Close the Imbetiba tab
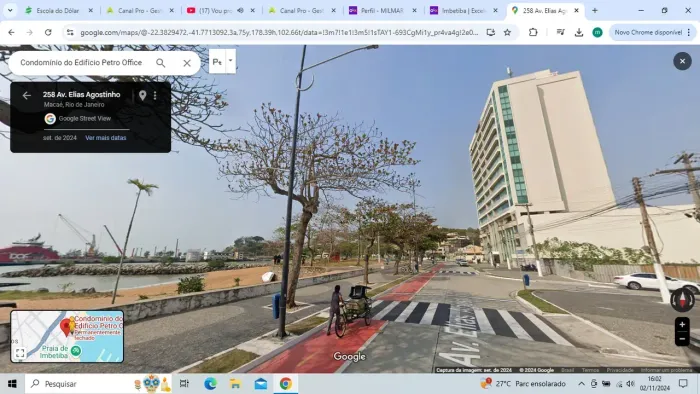The width and height of the screenshot is (700, 394). tap(495, 10)
